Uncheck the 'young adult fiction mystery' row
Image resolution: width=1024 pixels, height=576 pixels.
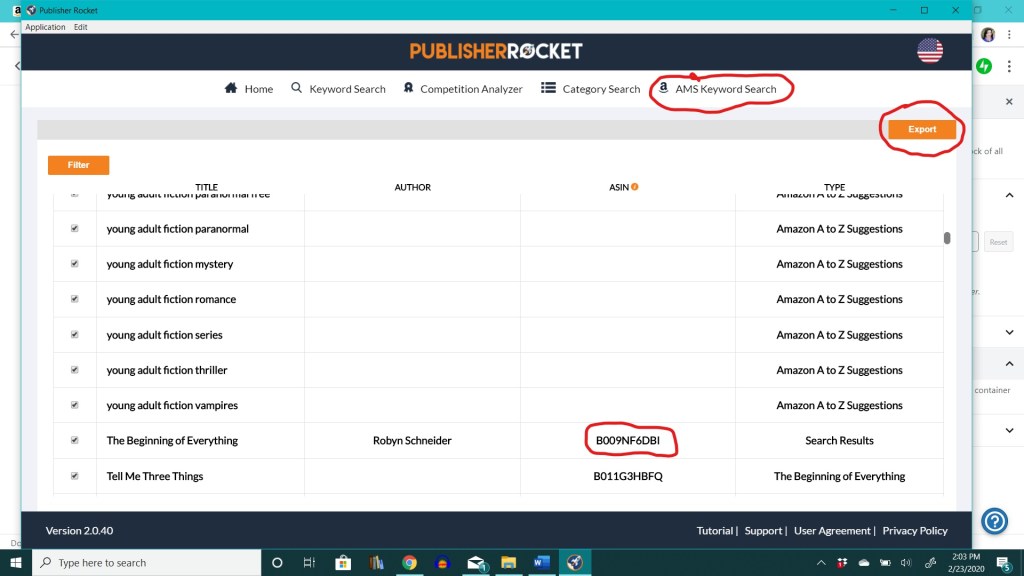pyautogui.click(x=74, y=264)
